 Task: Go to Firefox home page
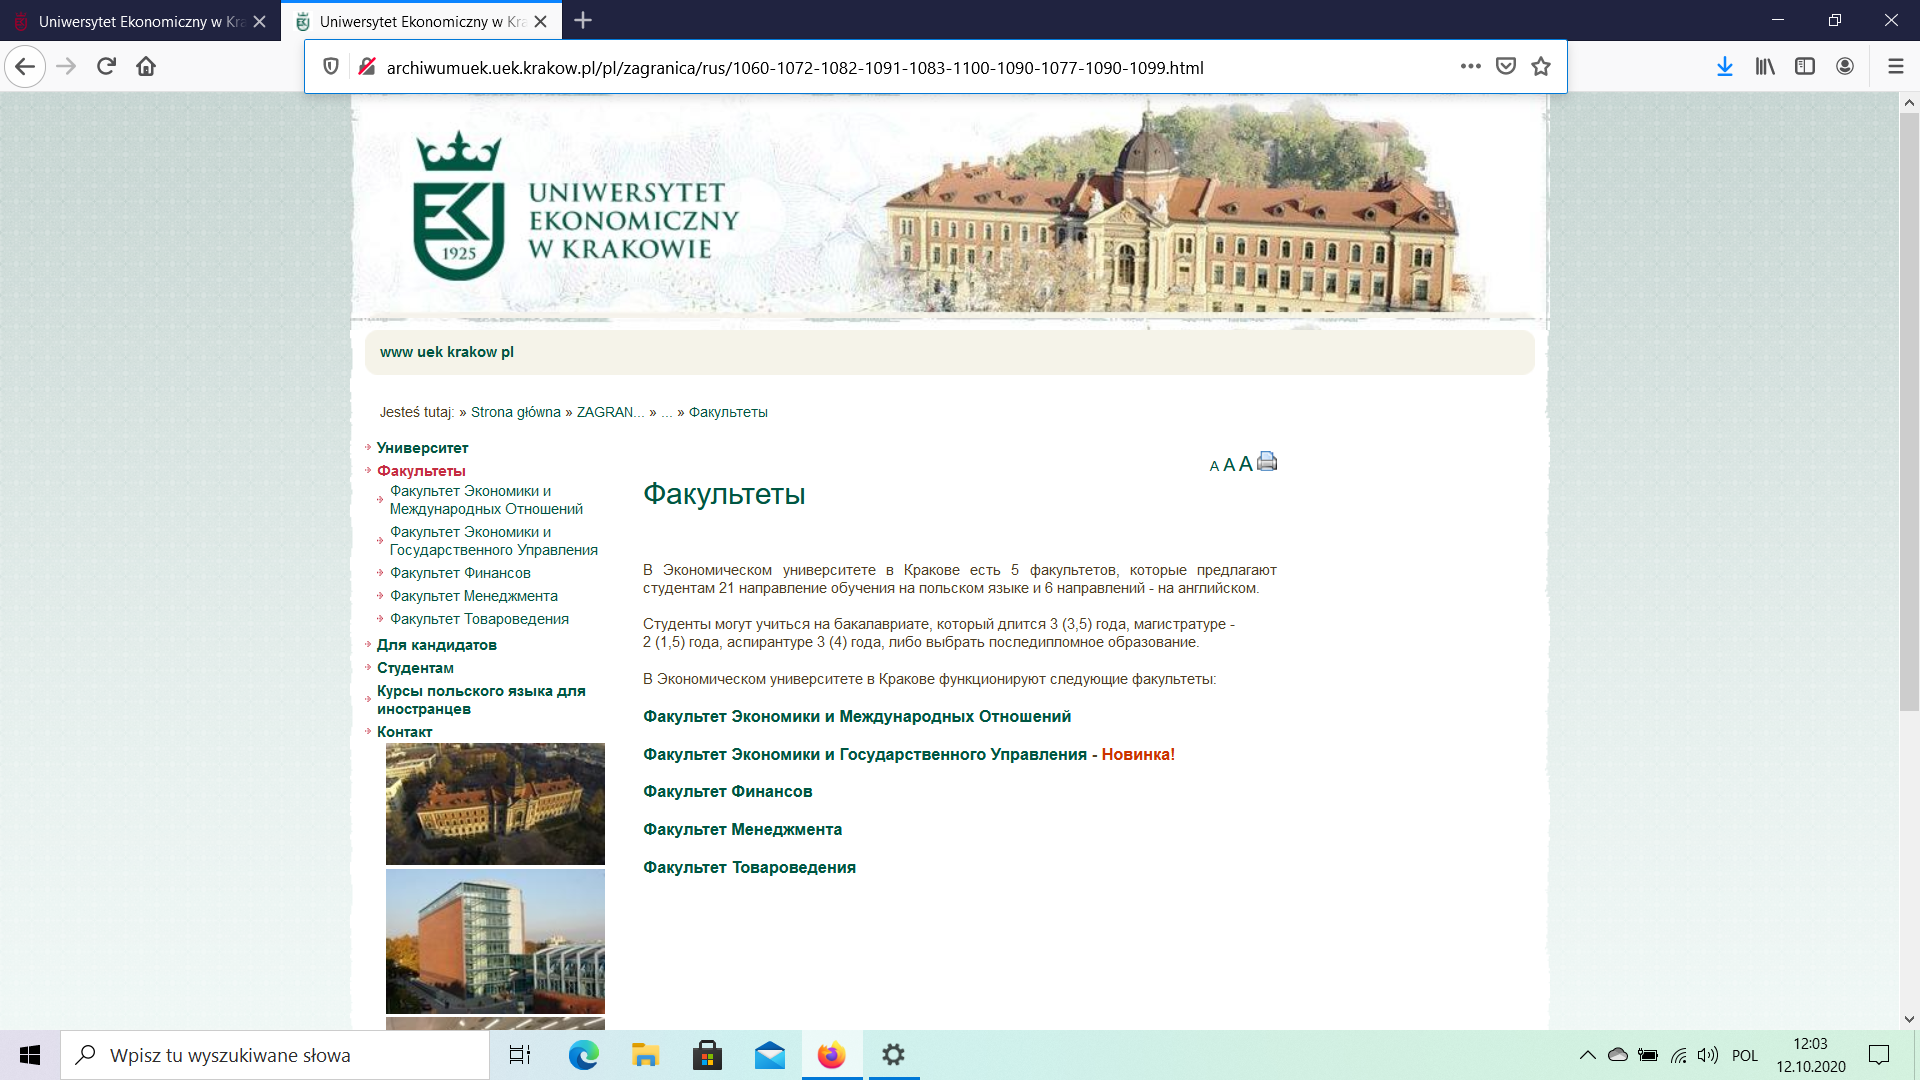(x=146, y=67)
